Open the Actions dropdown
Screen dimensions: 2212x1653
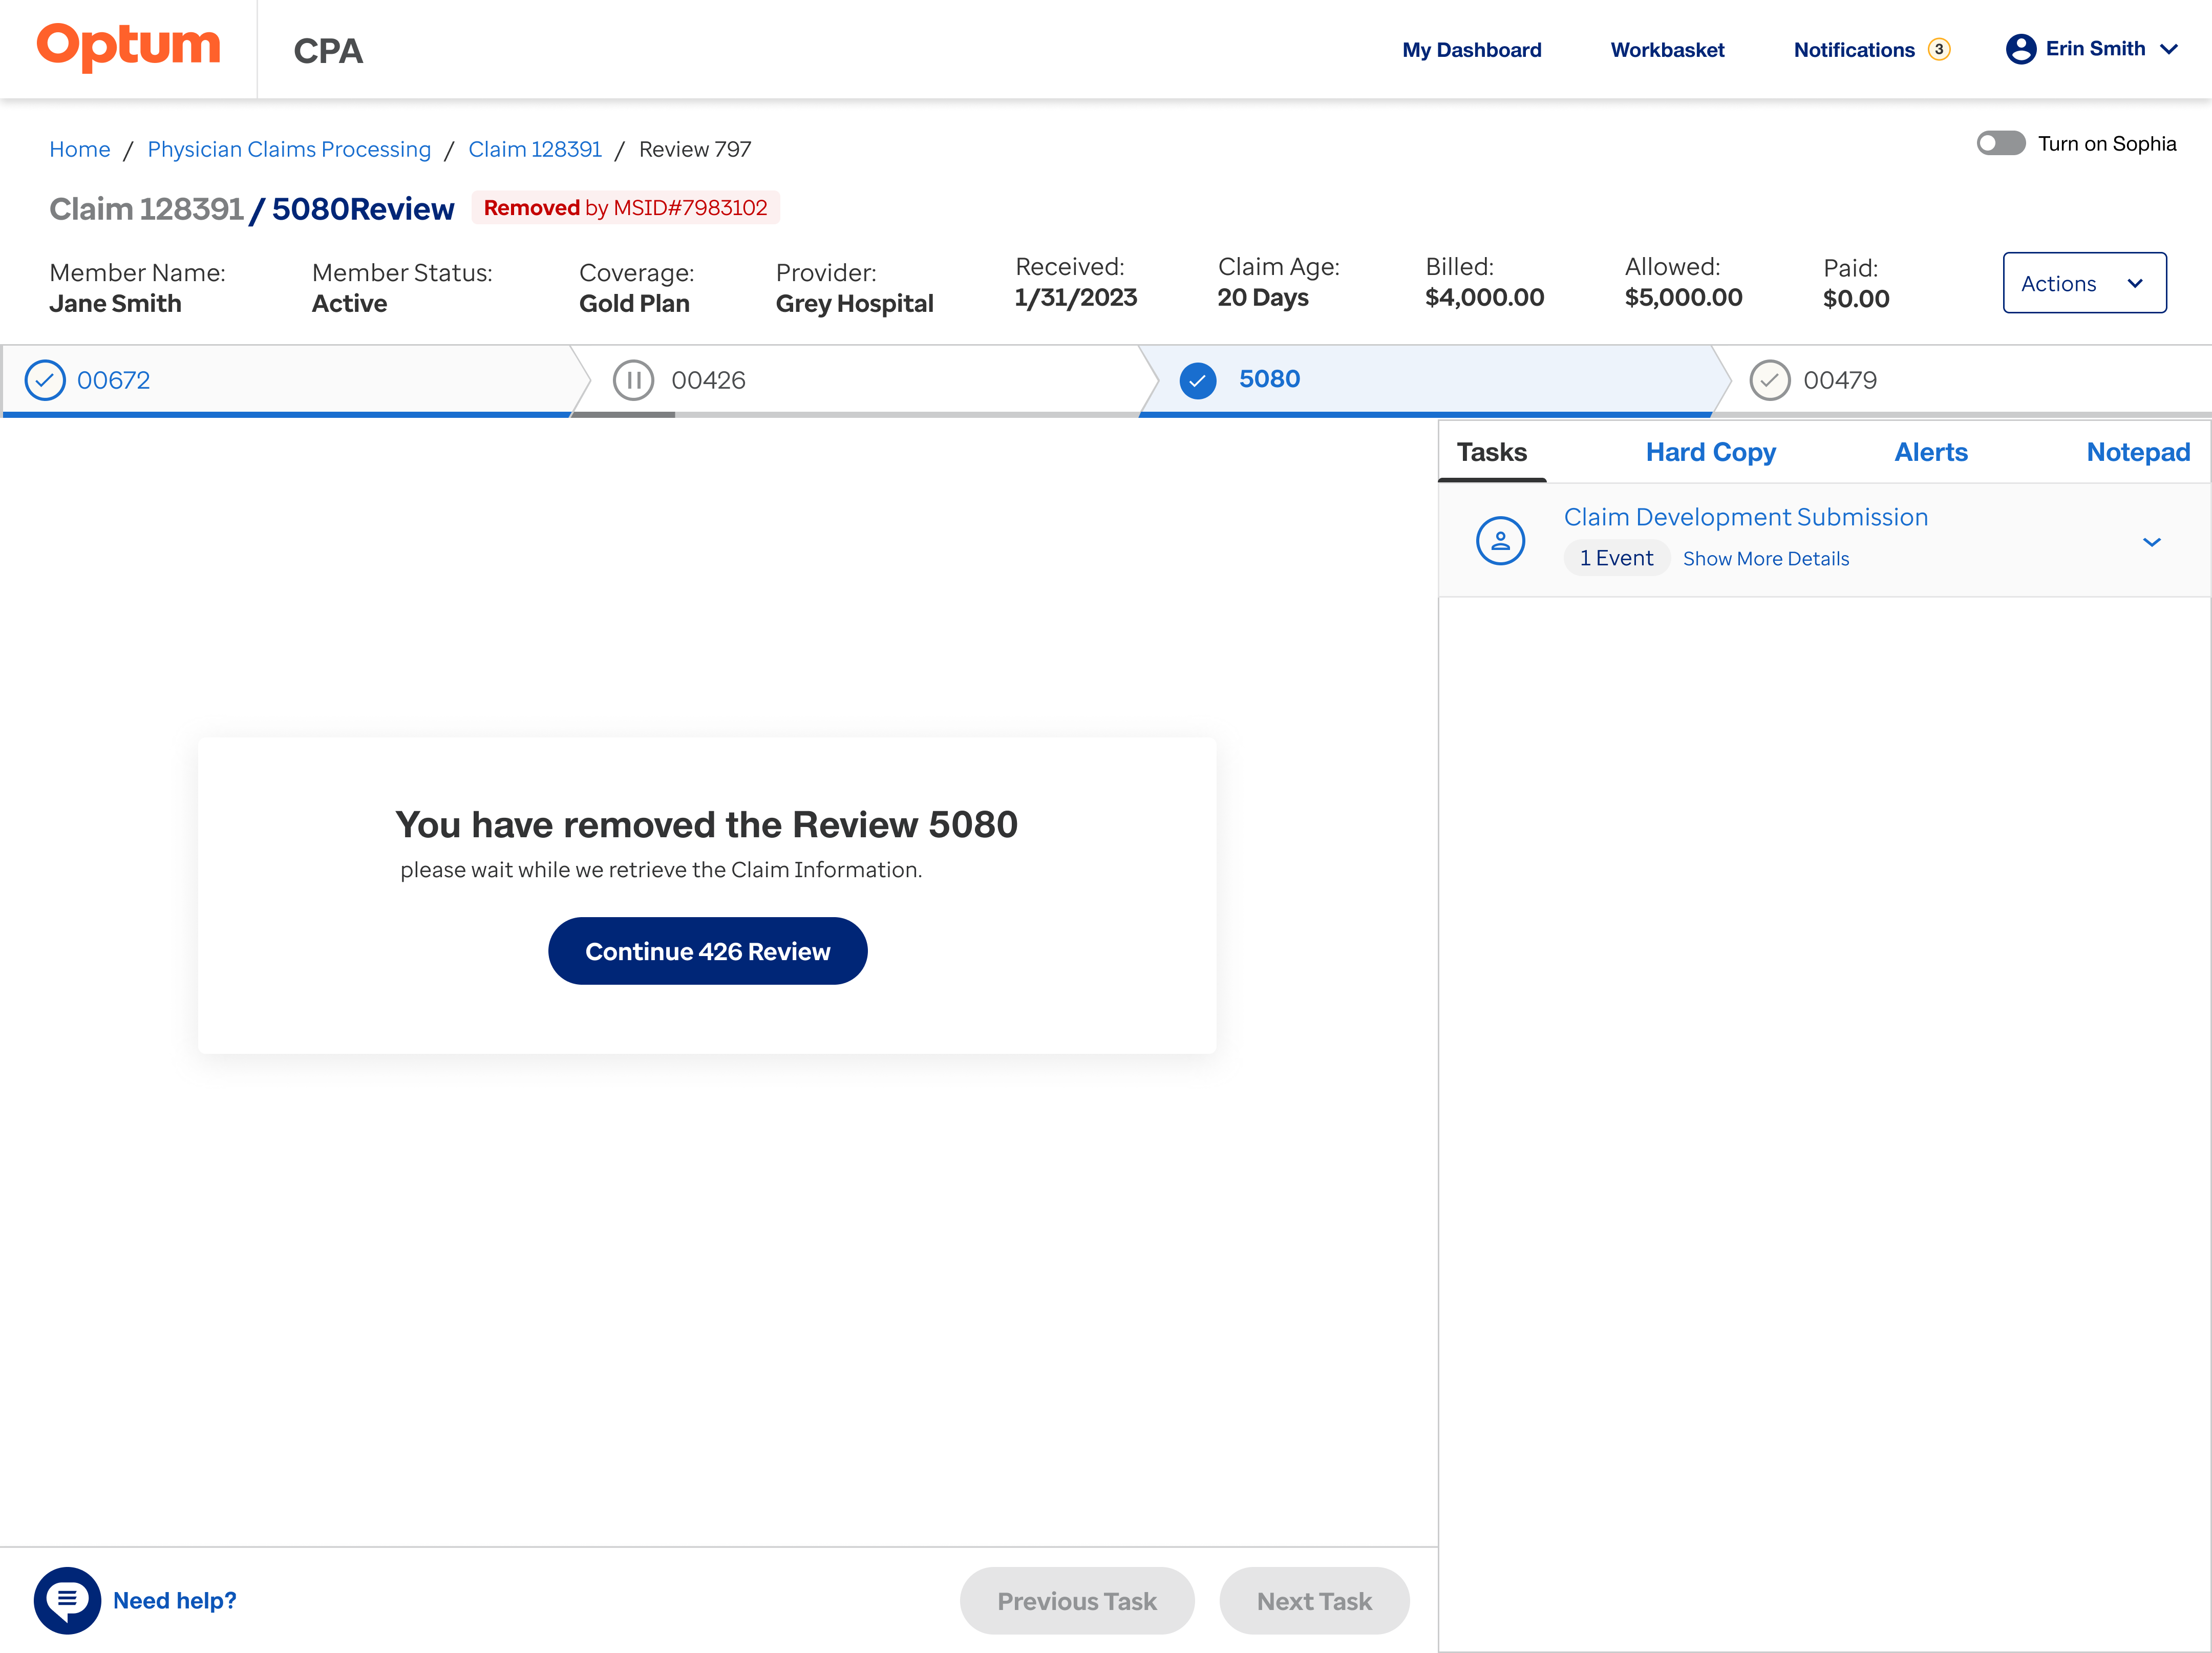[2084, 283]
